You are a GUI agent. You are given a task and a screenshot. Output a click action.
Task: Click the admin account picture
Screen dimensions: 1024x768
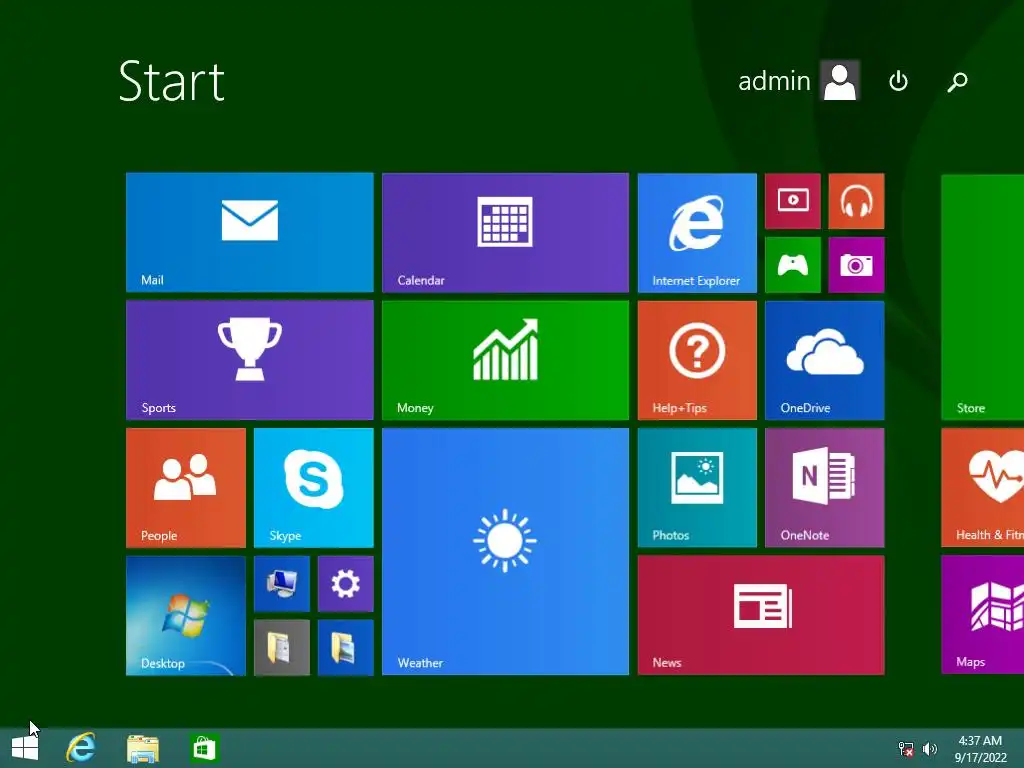click(840, 81)
